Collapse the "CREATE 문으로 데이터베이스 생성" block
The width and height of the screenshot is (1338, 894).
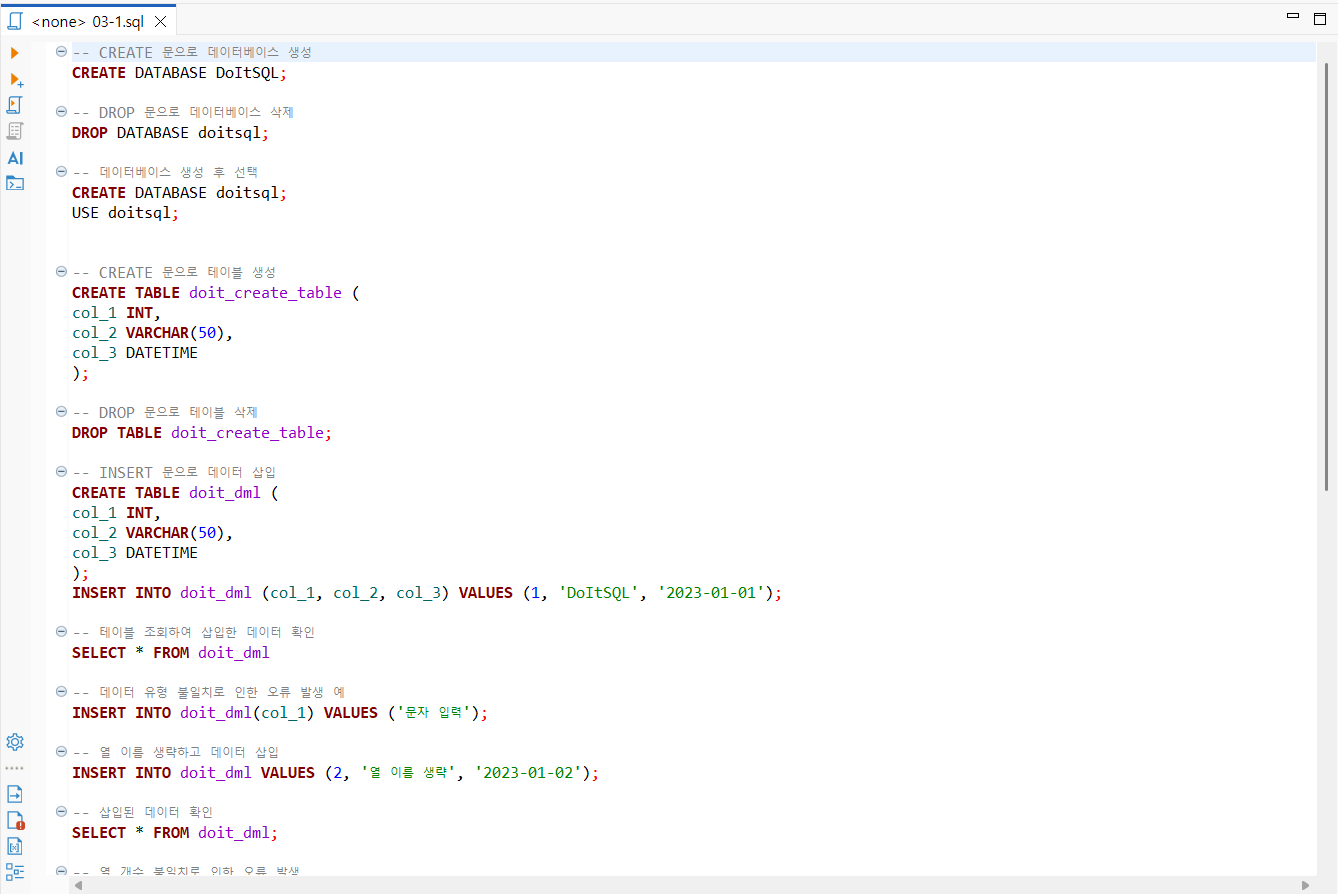tap(62, 52)
